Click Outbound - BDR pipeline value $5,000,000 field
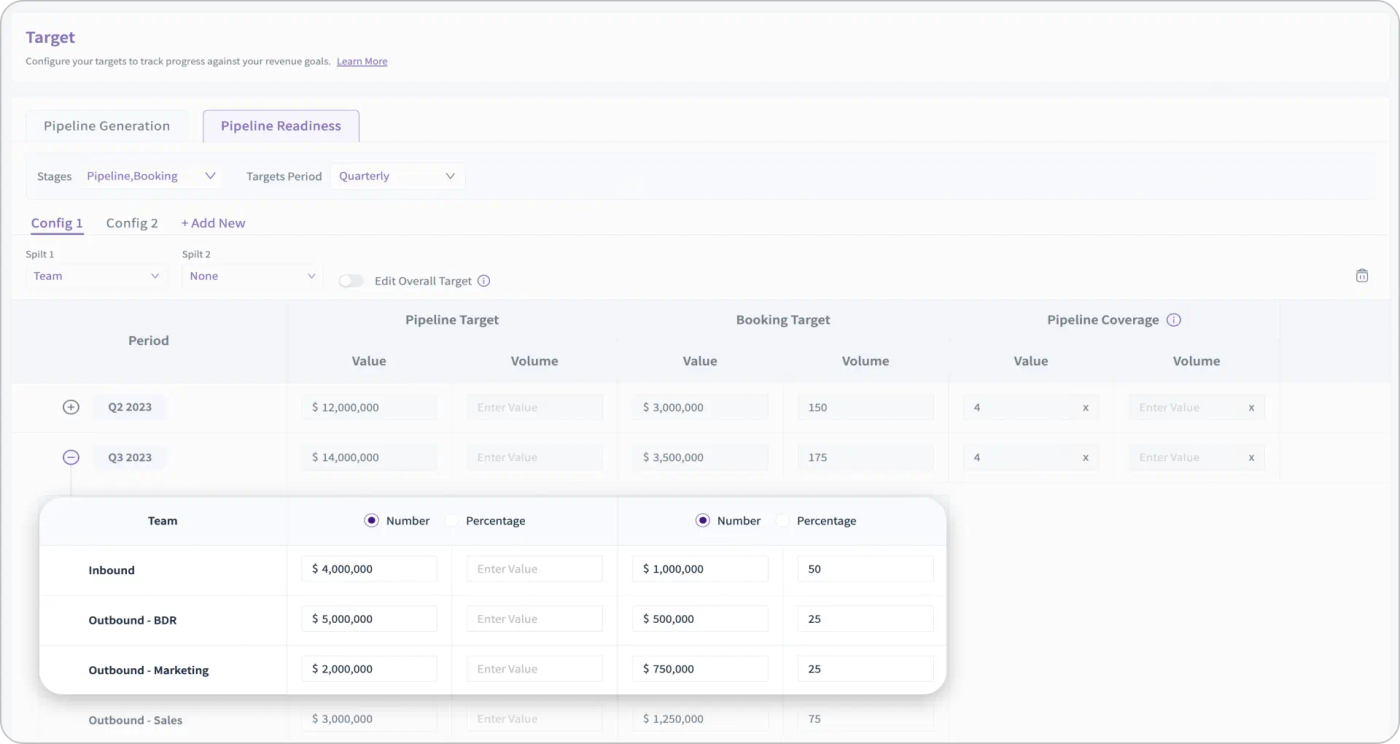 [x=369, y=619]
